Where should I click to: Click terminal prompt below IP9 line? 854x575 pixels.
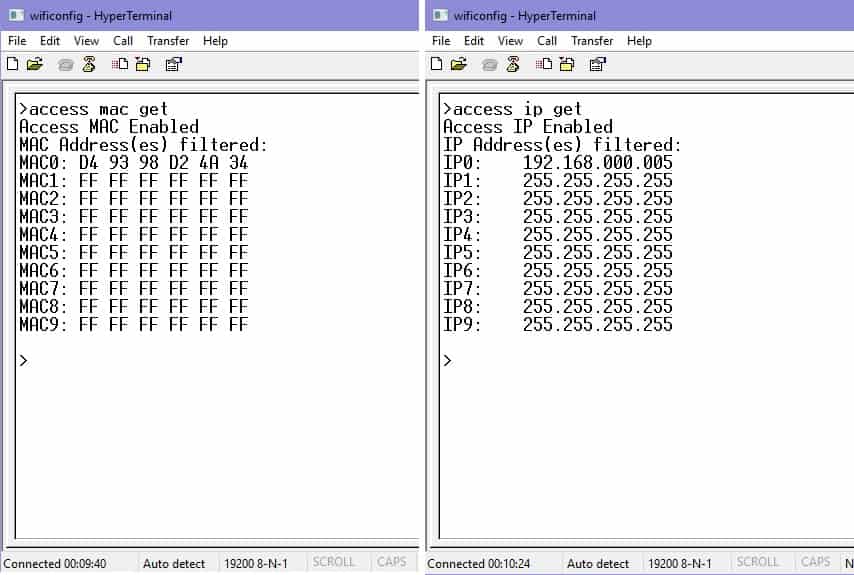point(448,361)
